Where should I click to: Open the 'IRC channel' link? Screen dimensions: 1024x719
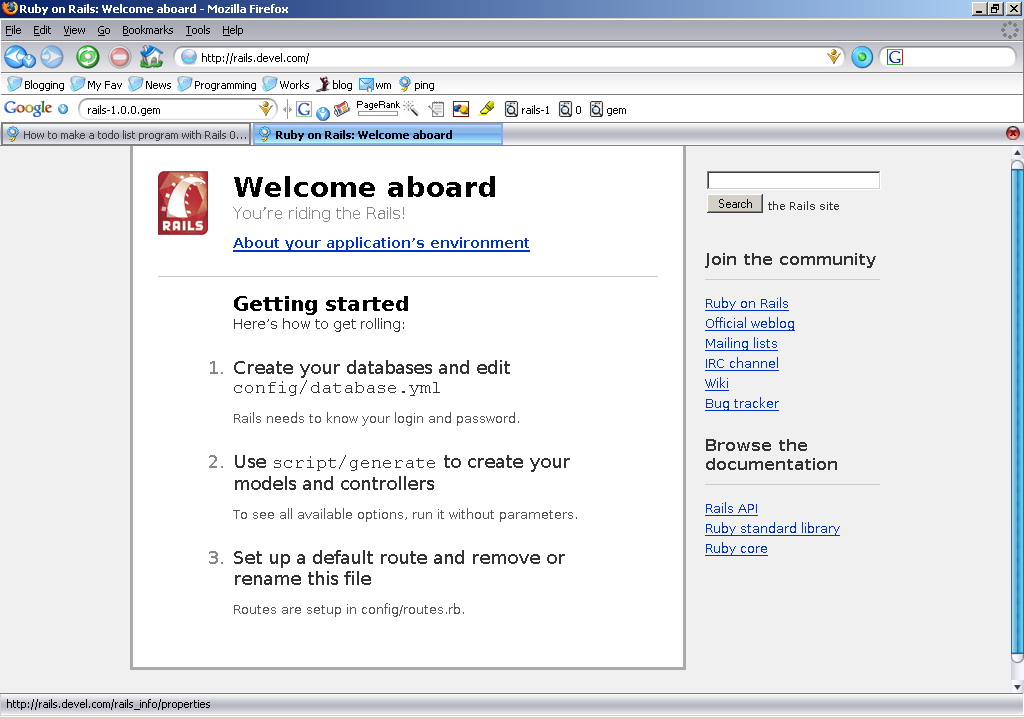click(x=742, y=364)
